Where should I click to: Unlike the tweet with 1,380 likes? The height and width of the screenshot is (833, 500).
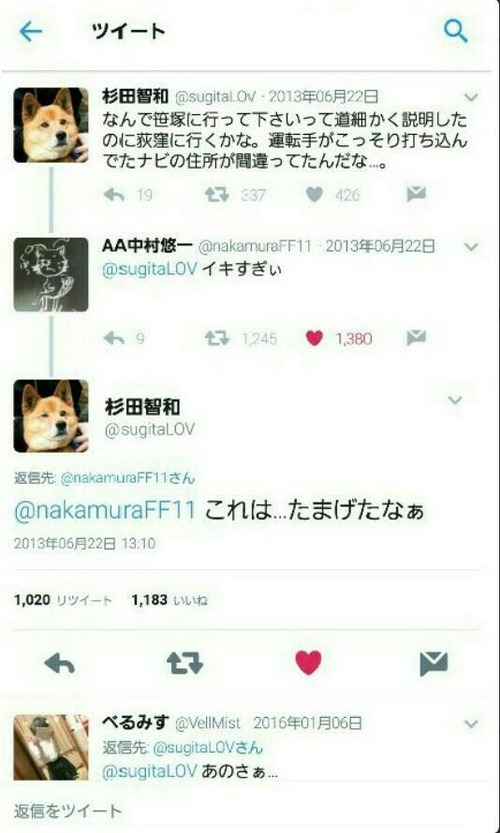(315, 338)
